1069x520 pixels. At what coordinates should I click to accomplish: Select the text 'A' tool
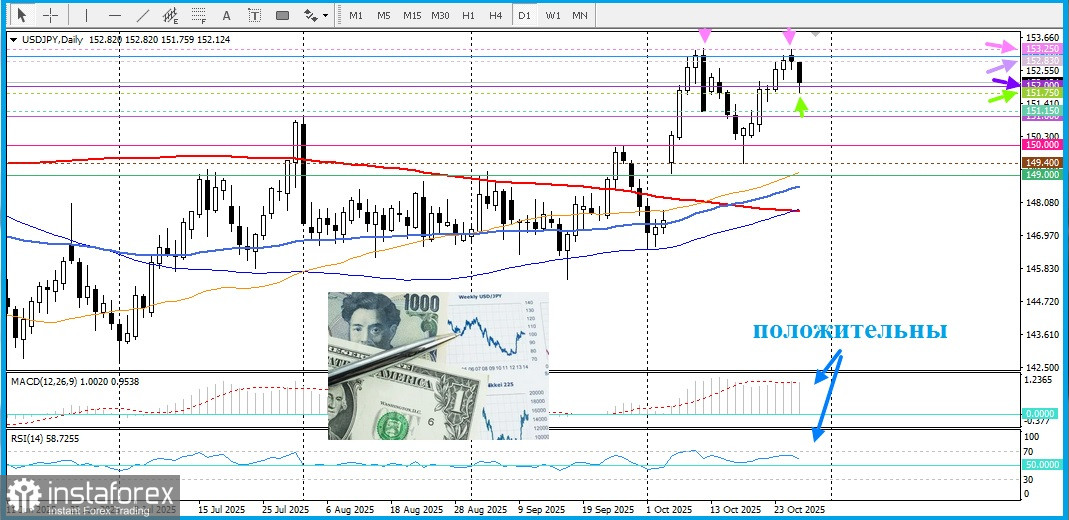pyautogui.click(x=227, y=14)
